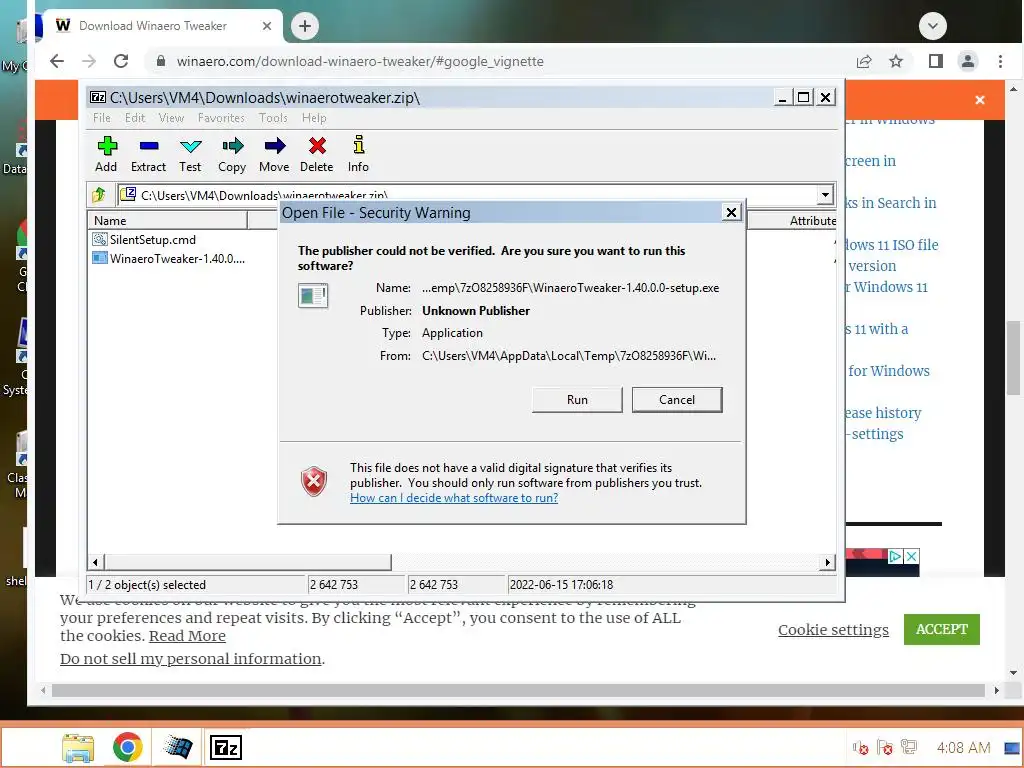Click the muted volume tray icon

(x=860, y=747)
